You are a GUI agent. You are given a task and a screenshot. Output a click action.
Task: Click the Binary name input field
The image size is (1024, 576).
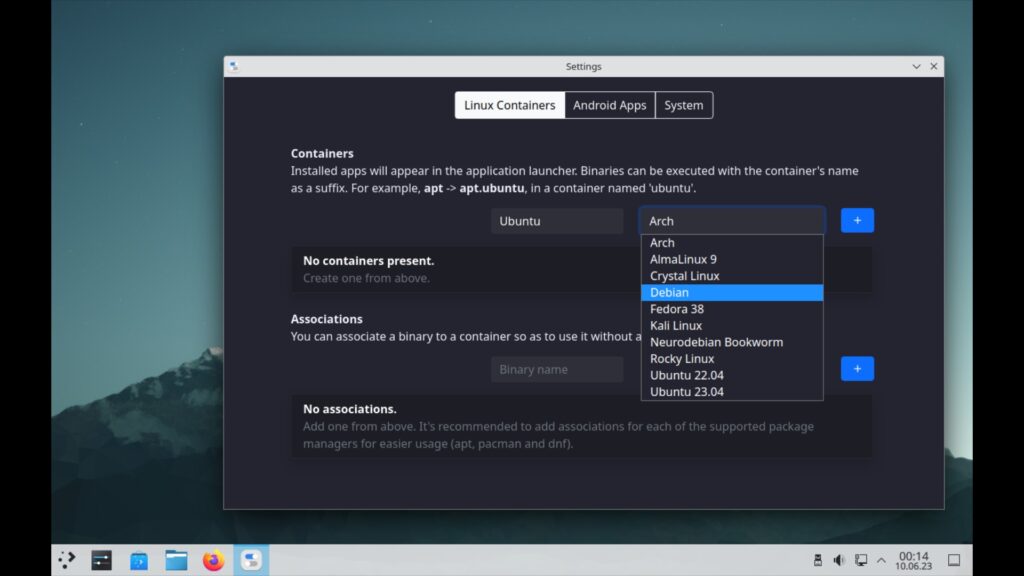pos(557,369)
